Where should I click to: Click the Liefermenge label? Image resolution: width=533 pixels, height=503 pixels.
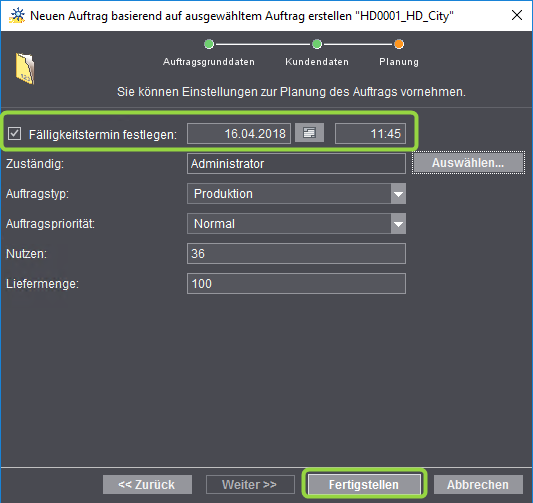click(42, 284)
